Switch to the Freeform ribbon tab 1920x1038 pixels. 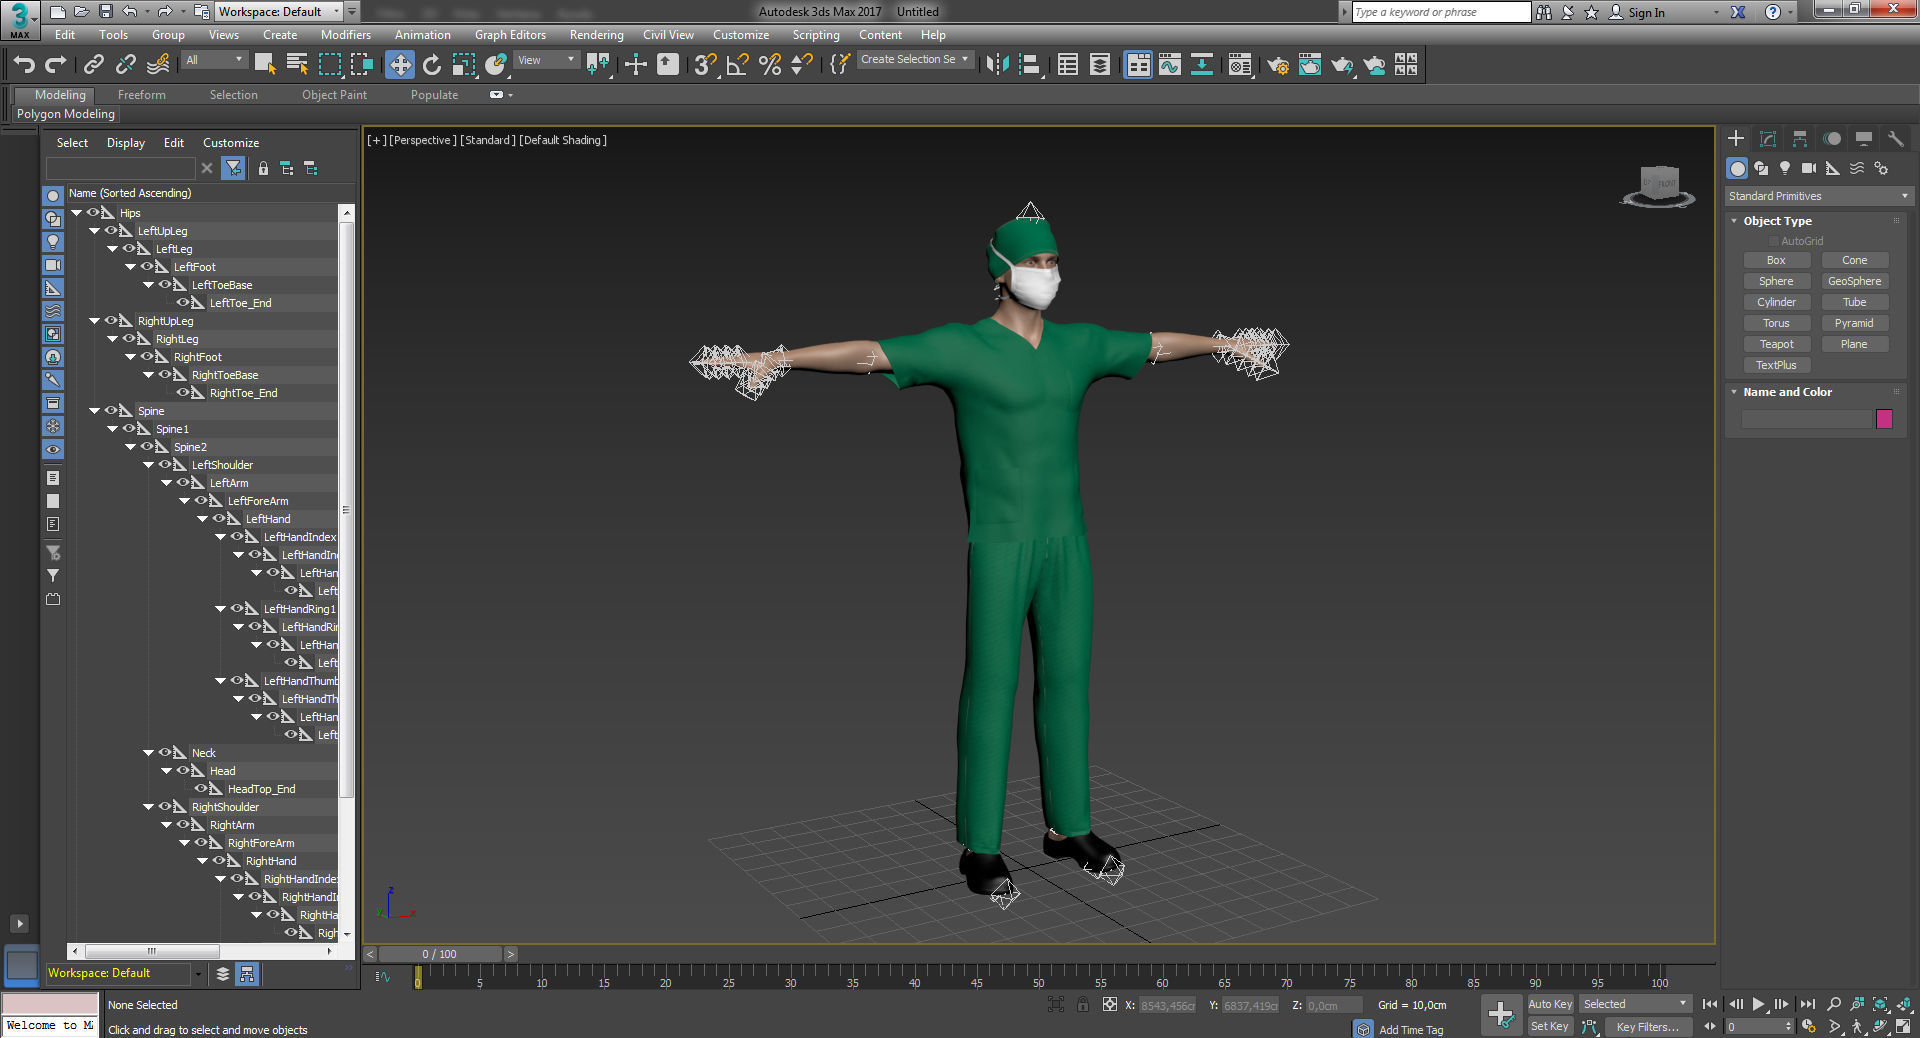point(142,95)
